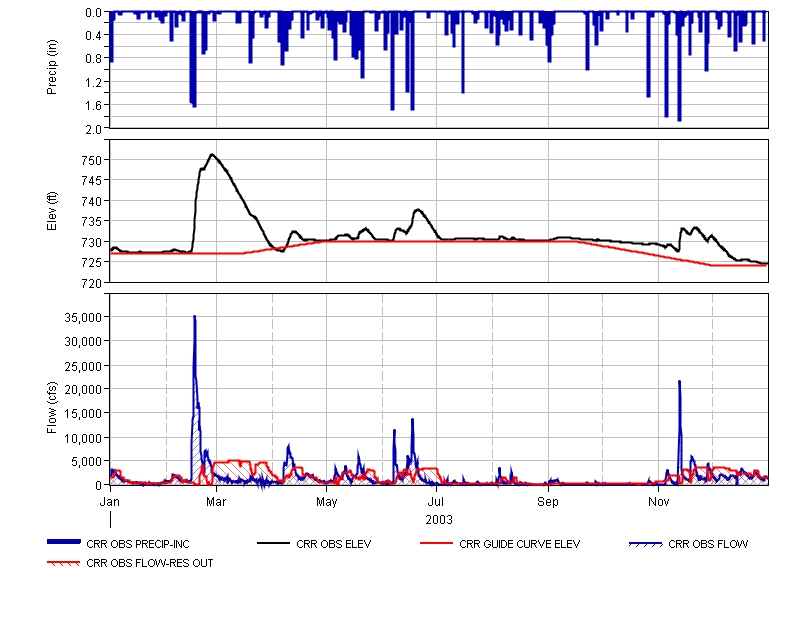The height and width of the screenshot is (627, 800).
Task: Click the May label on the time axis
Action: 327,502
